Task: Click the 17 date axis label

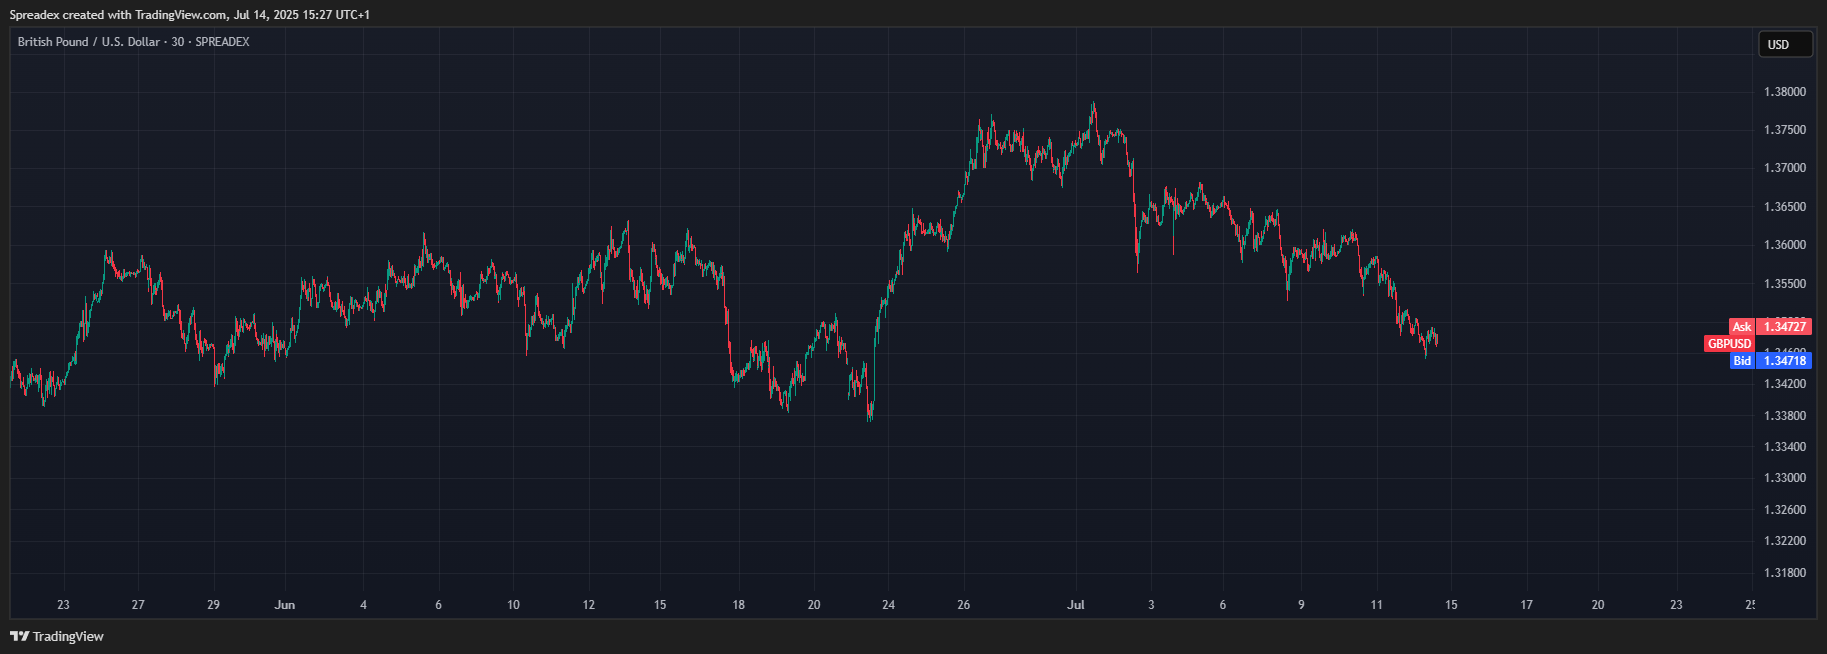Action: tap(1527, 605)
